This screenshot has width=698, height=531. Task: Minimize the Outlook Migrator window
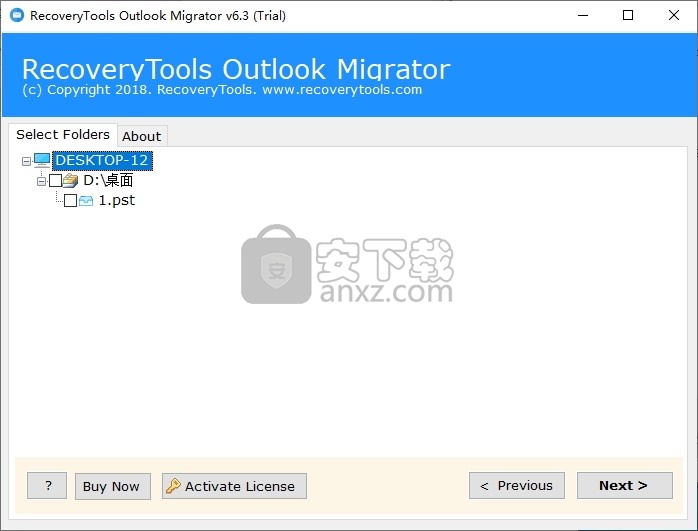tap(583, 15)
